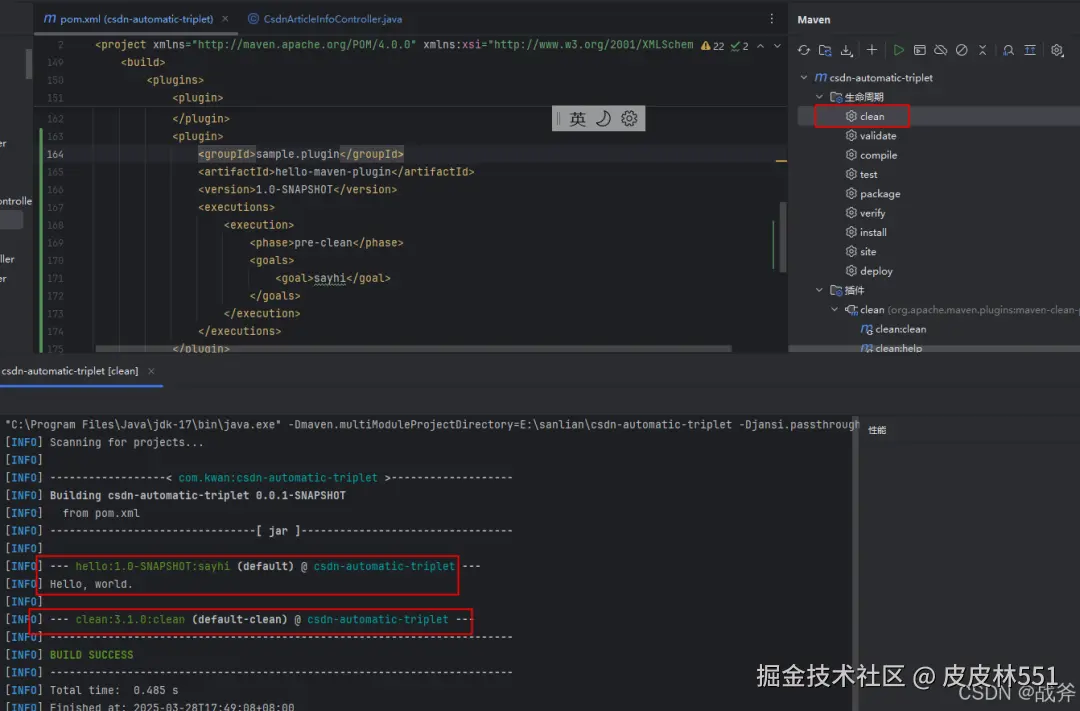1080x711 pixels.
Task: Click gear icon beside package phase
Action: [851, 194]
